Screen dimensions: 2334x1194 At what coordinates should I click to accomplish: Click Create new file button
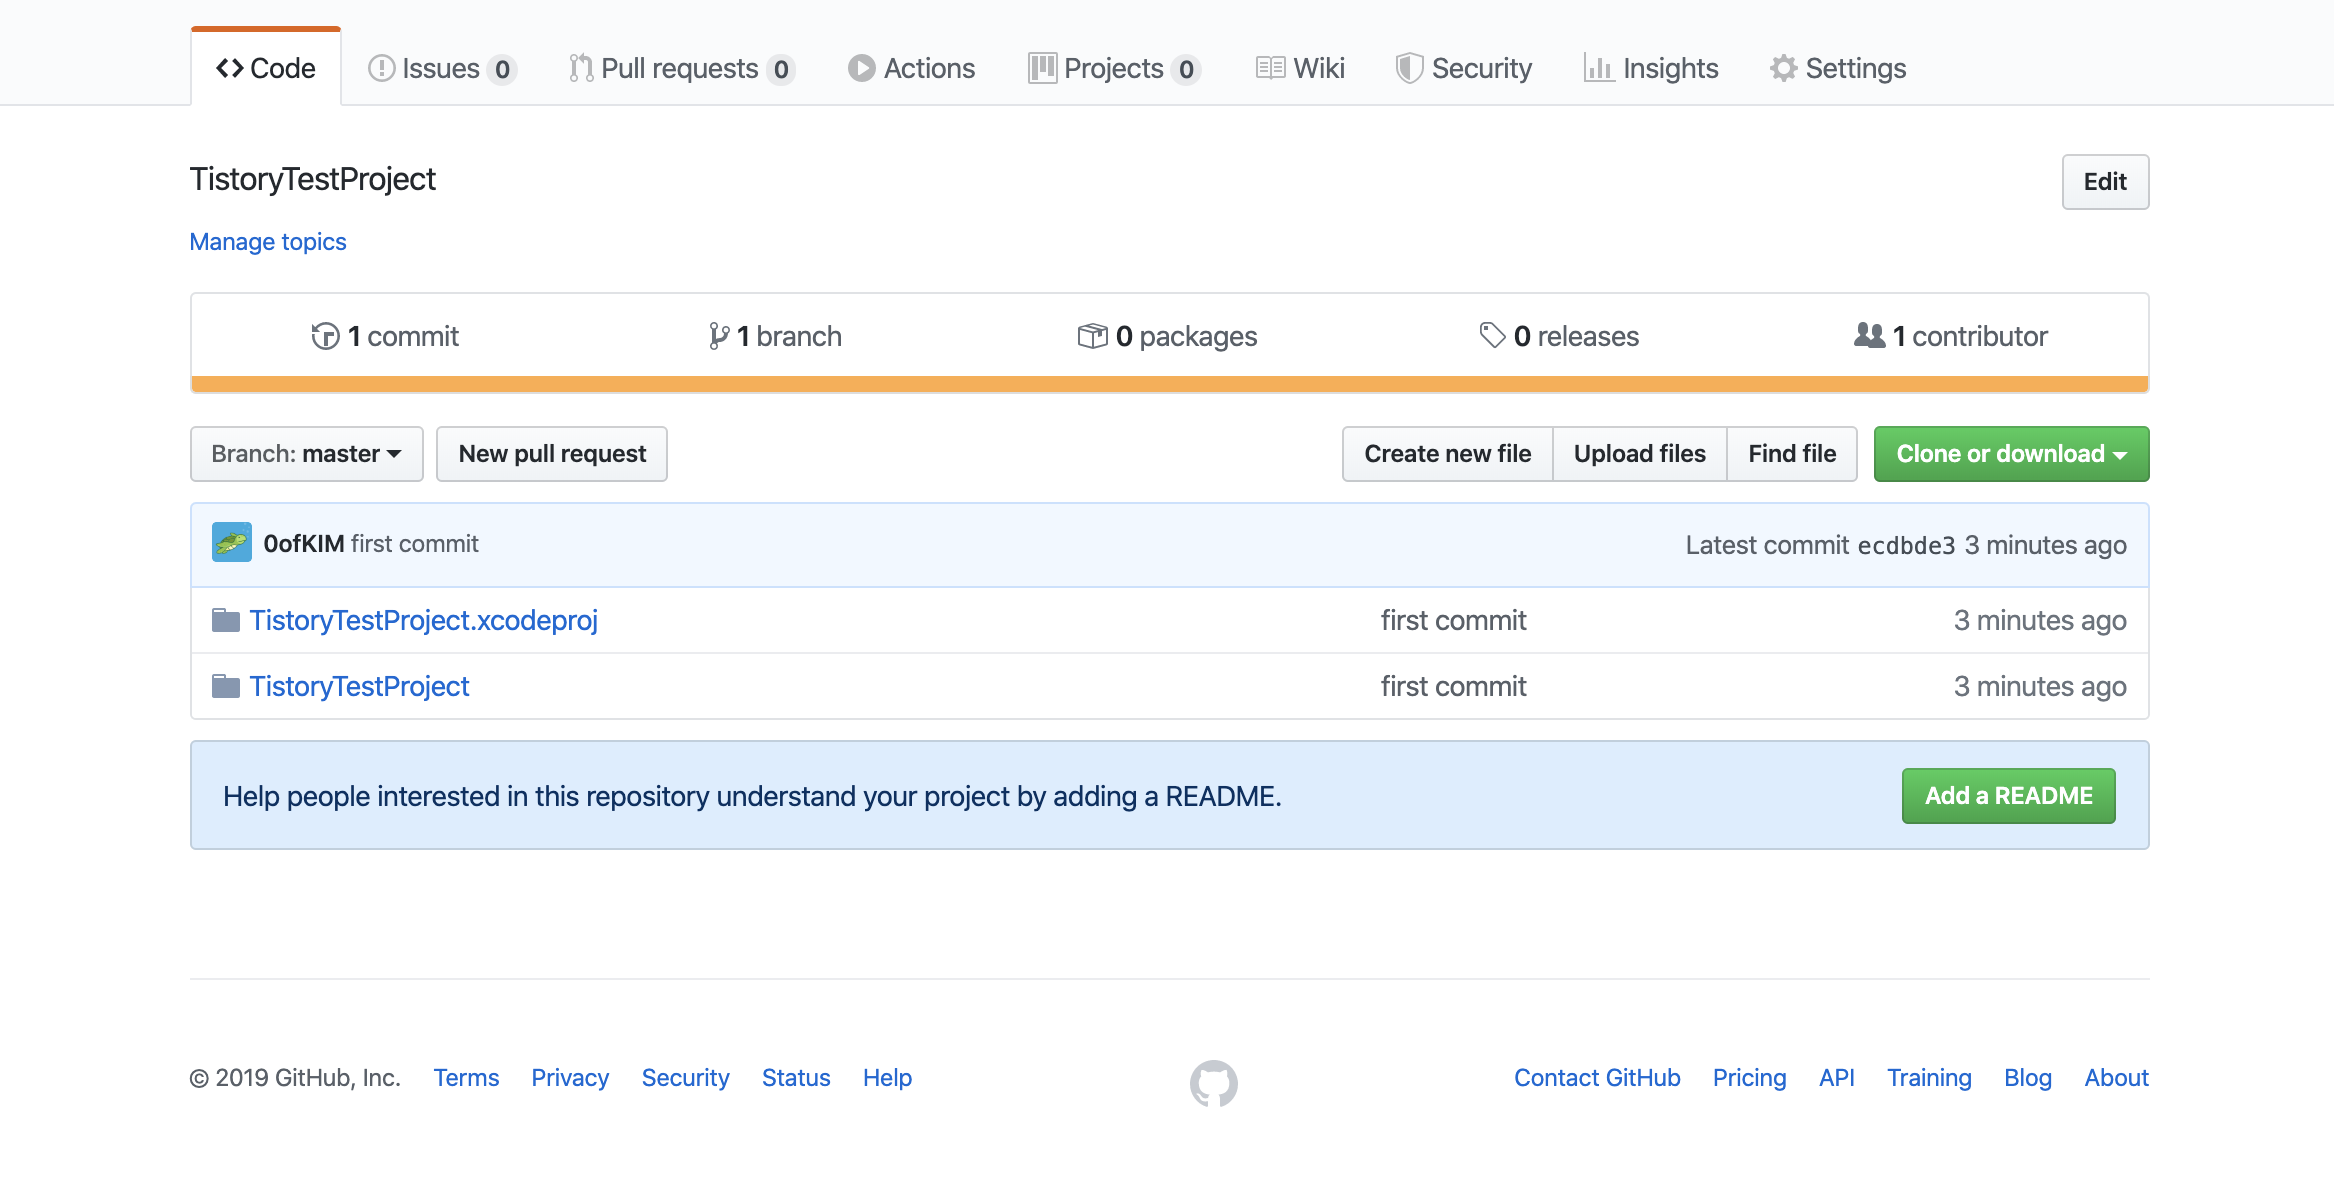(1447, 454)
